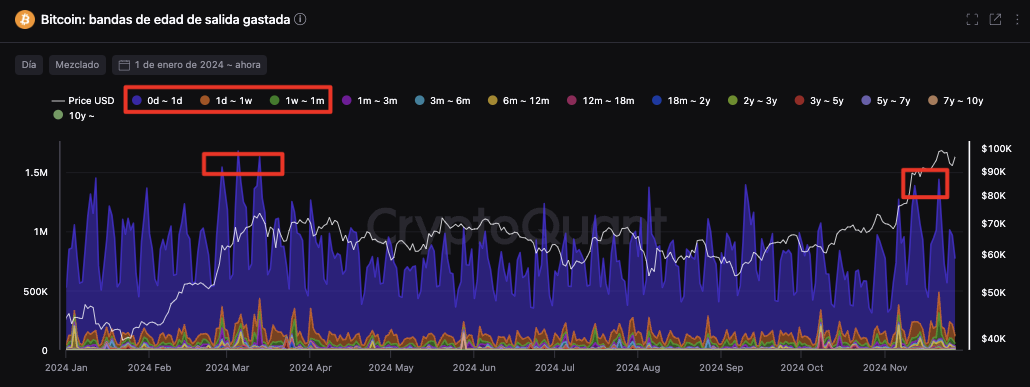Image resolution: width=1030 pixels, height=387 pixels.
Task: Click the $40K price axis label
Action: point(993,338)
